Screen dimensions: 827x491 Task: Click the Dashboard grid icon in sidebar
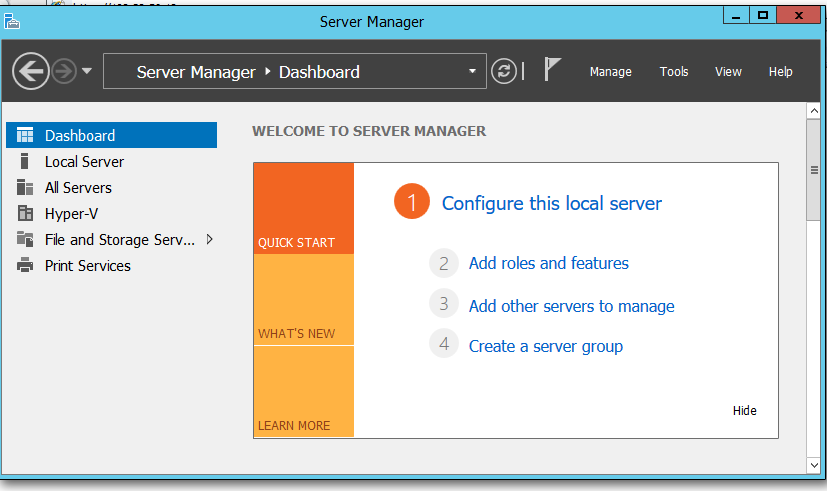(25, 135)
